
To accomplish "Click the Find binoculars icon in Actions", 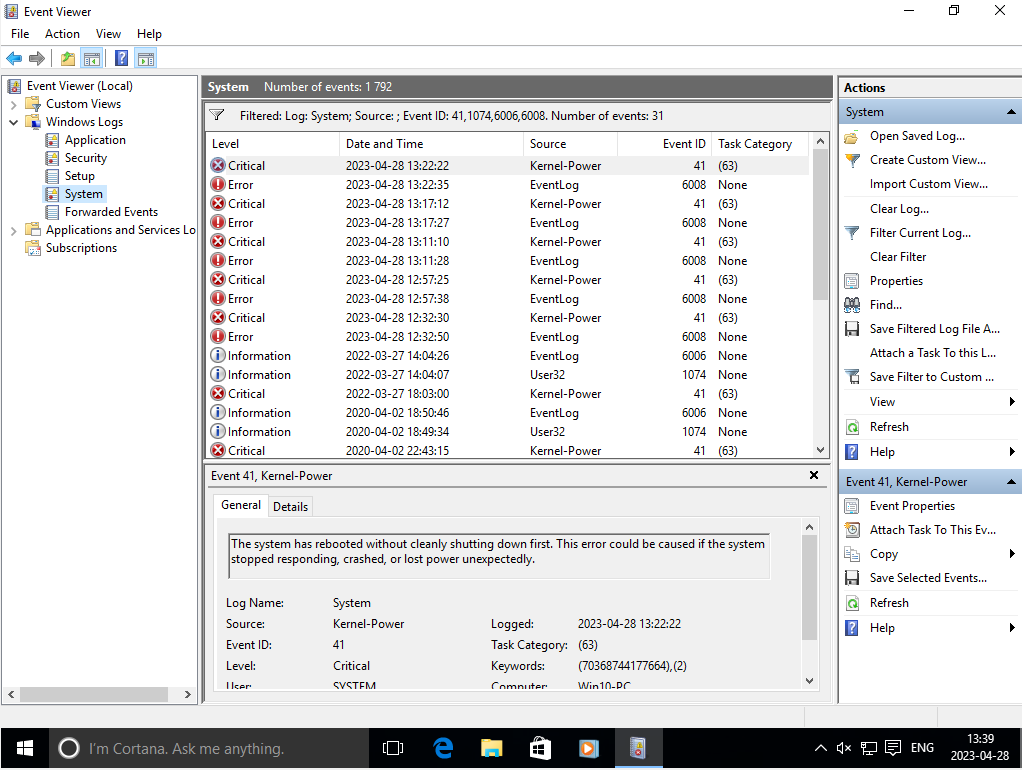I will point(852,305).
